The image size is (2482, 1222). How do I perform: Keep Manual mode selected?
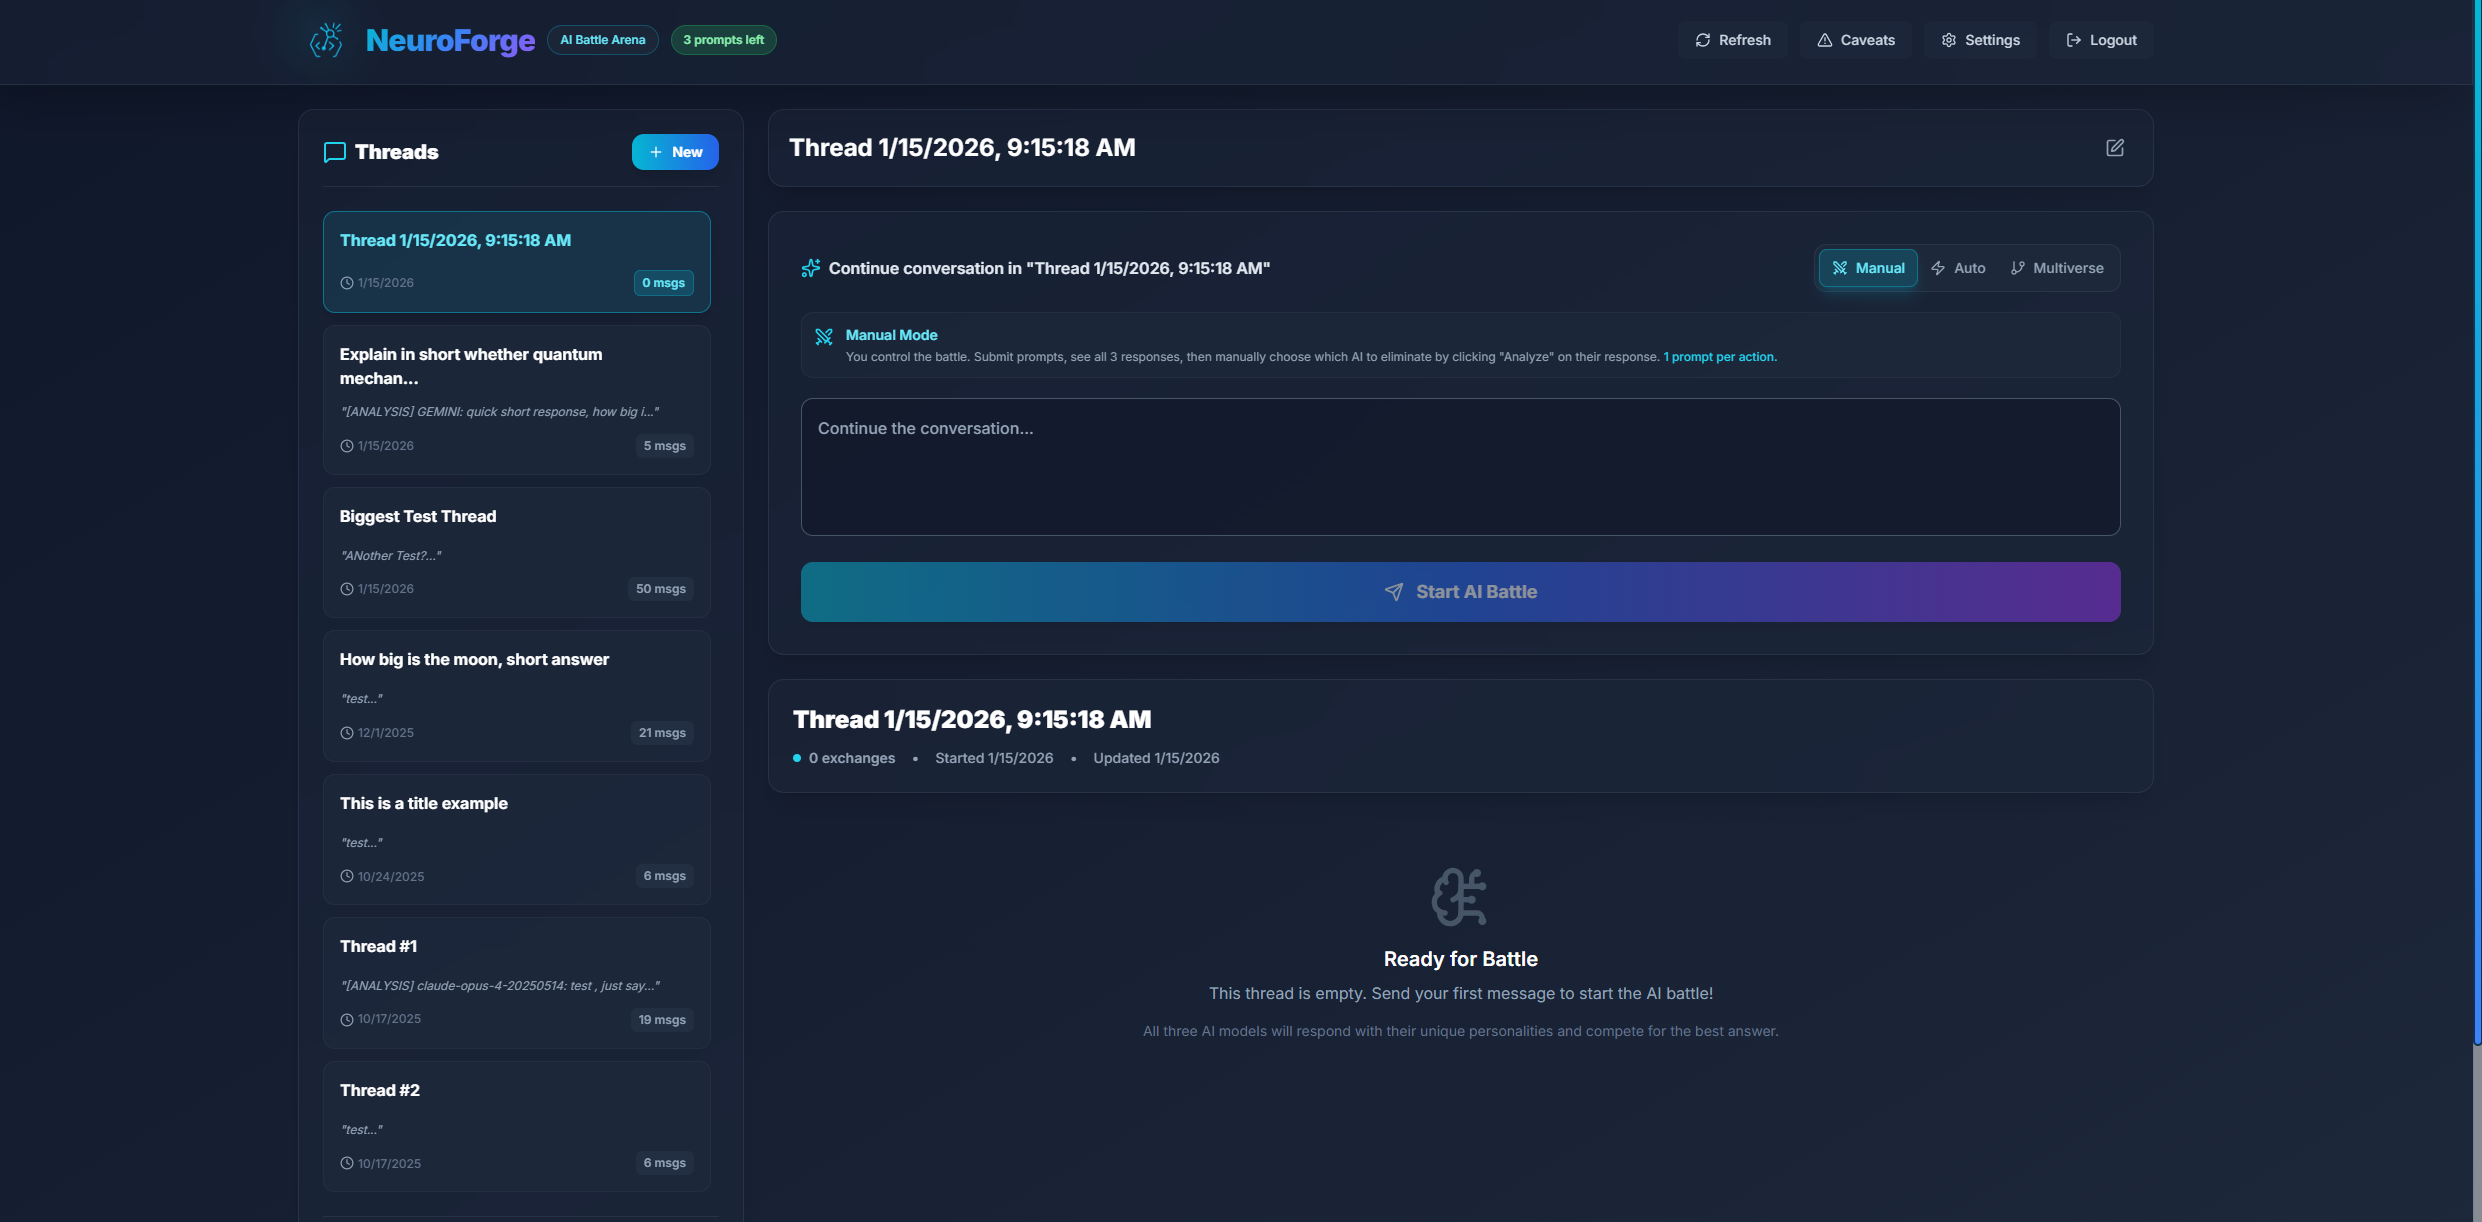point(1868,268)
